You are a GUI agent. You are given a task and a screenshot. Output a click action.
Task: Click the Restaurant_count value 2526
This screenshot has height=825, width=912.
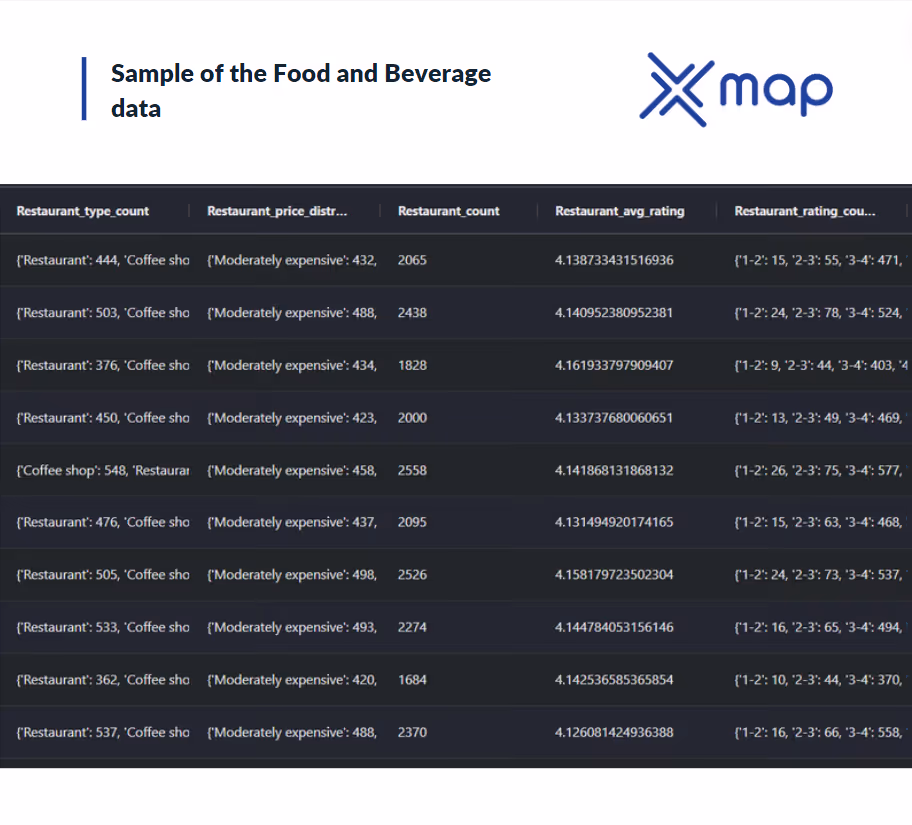click(412, 575)
